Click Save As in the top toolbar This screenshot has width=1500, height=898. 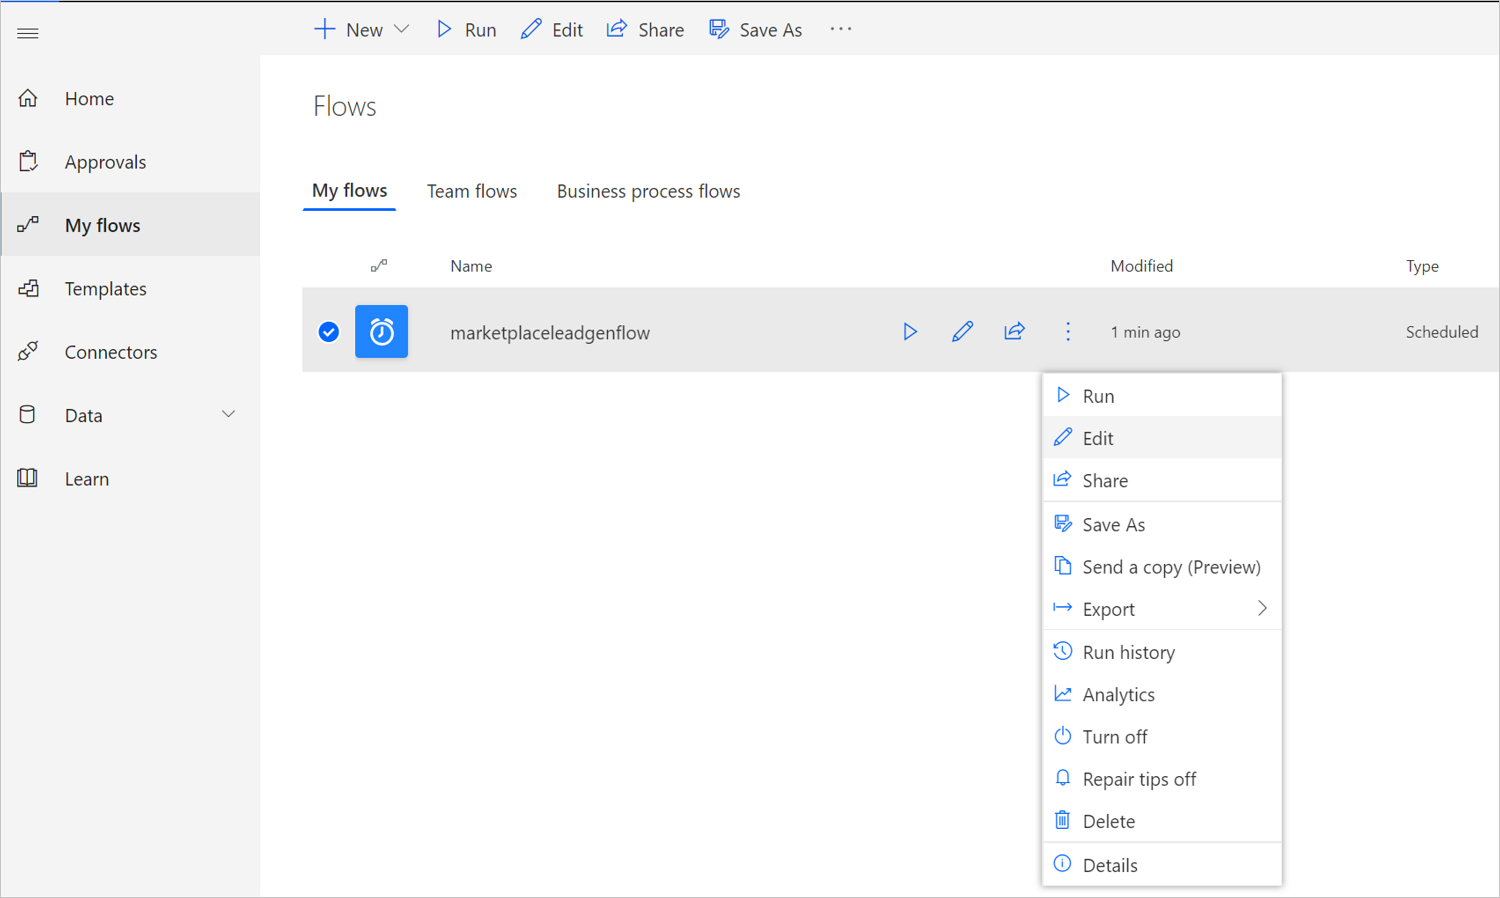pos(756,30)
